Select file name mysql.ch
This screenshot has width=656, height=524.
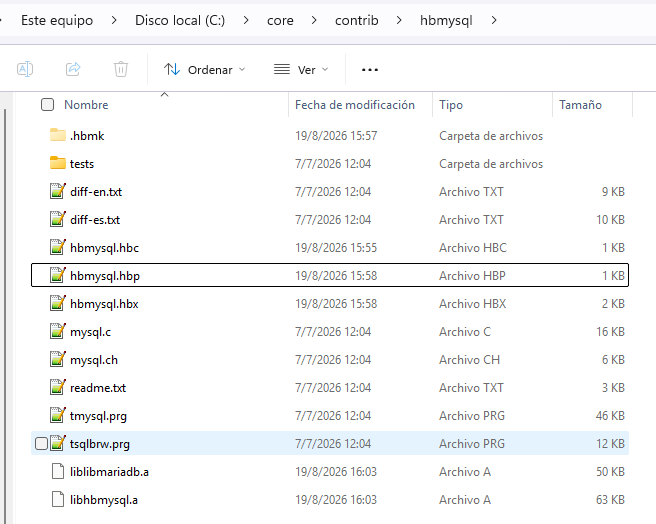(94, 360)
